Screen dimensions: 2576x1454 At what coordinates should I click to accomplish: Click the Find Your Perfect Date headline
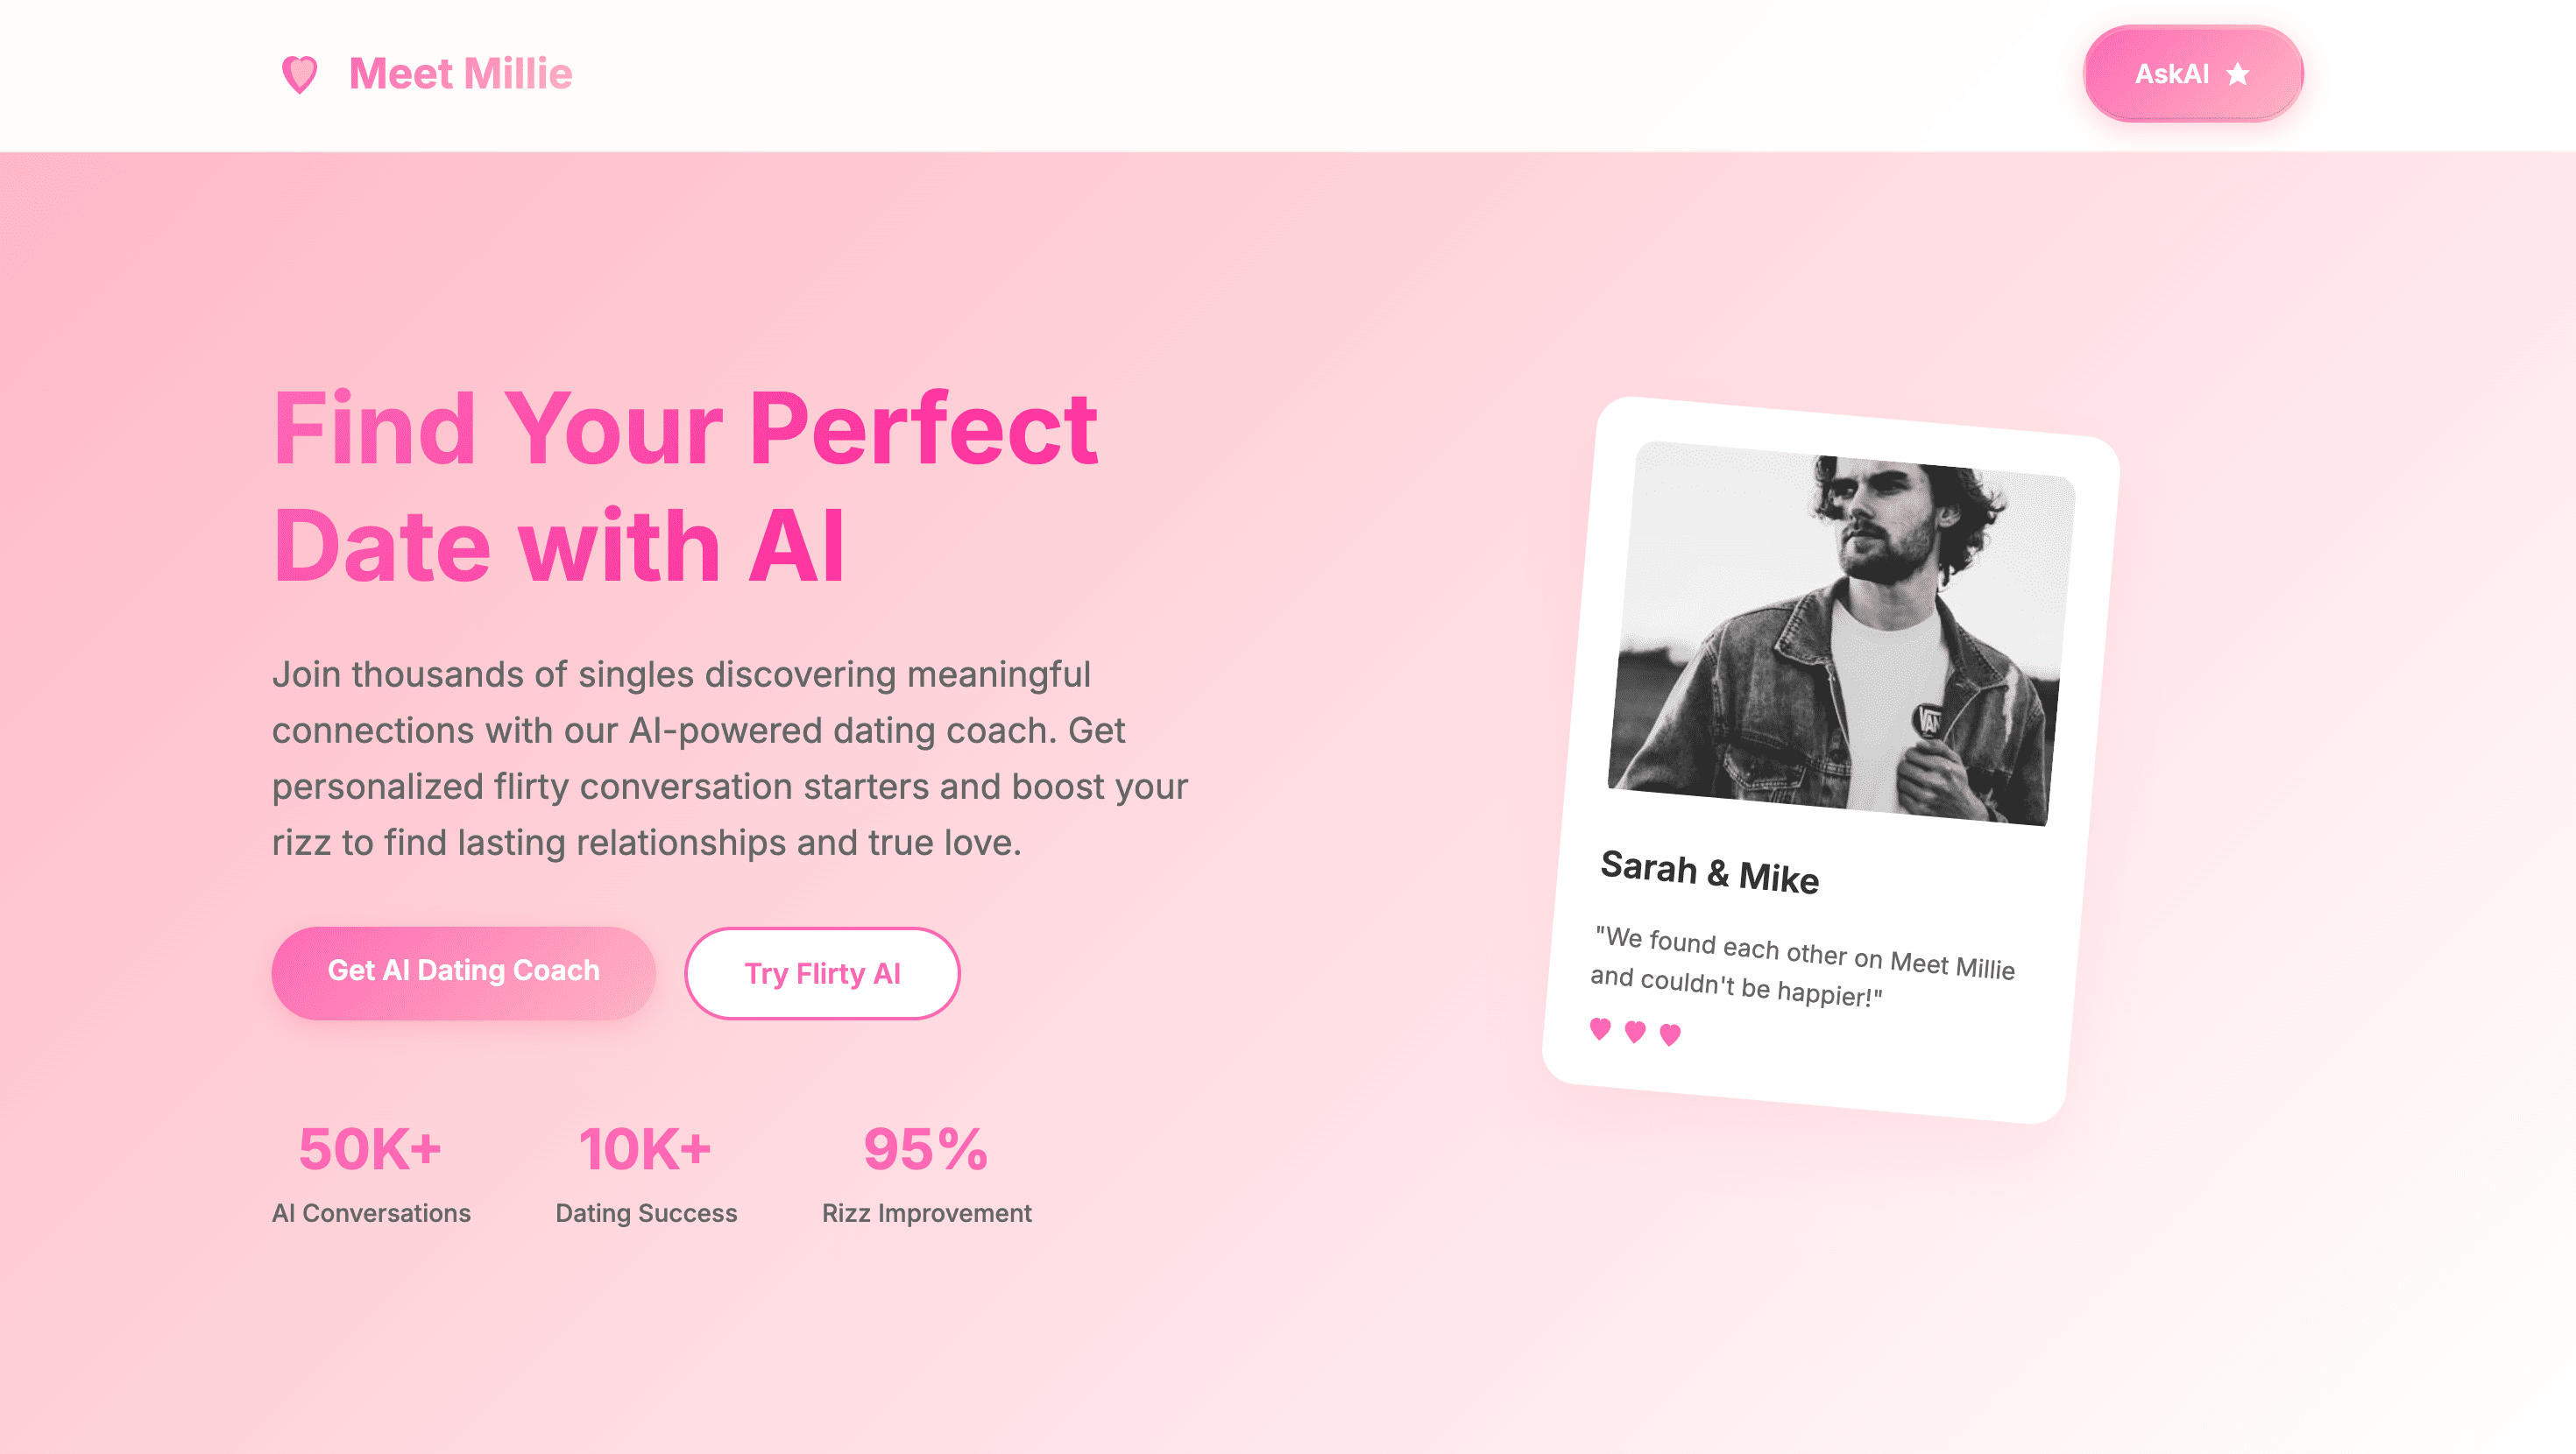coord(686,487)
